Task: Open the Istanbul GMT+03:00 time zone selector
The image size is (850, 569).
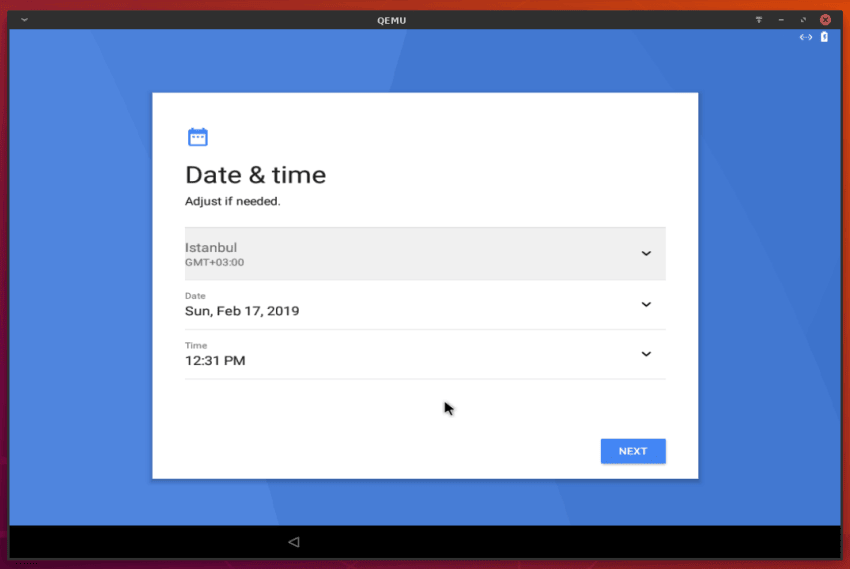Action: [x=425, y=254]
